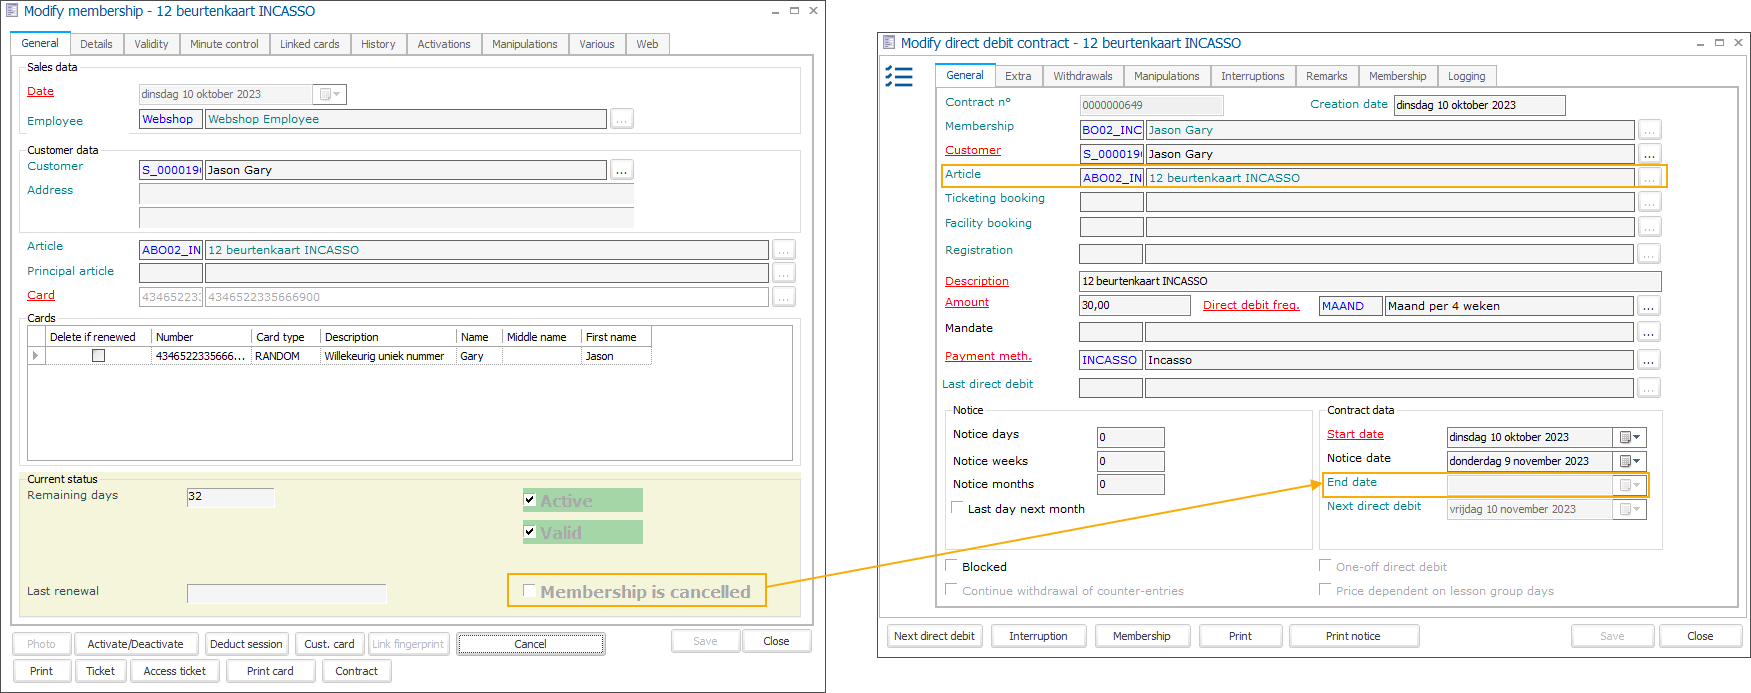Open Start date calendar dropdown
This screenshot has width=1751, height=693.
(x=1630, y=437)
